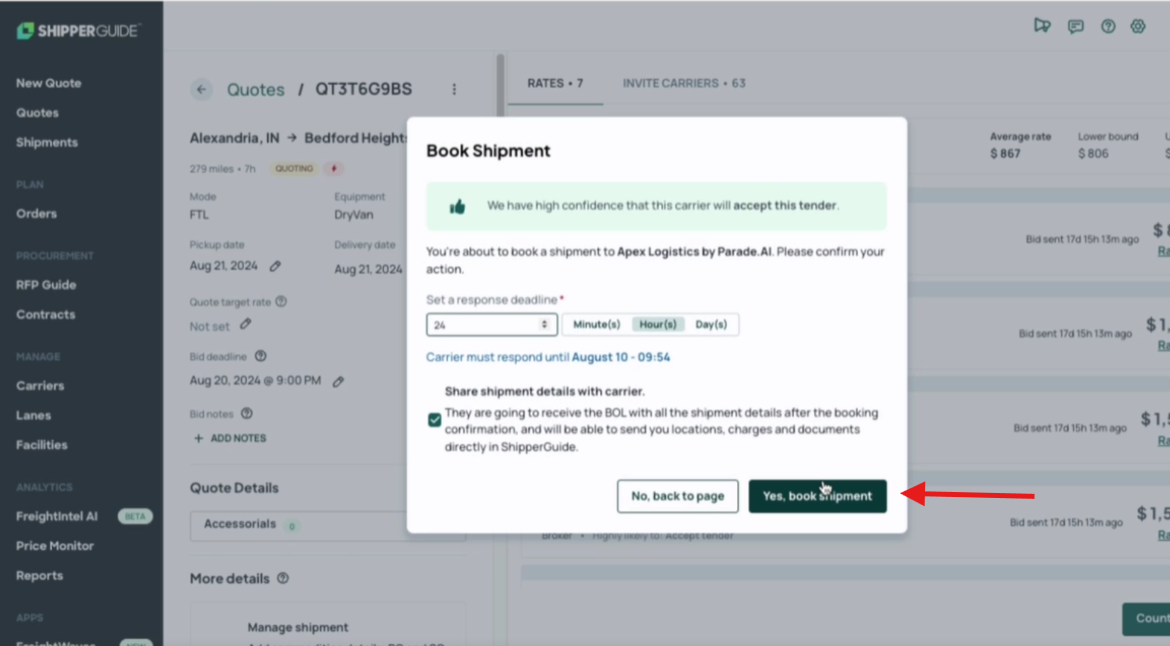This screenshot has height=646, width=1170.
Task: Click quote ID QT3T6G9BS
Action: (363, 90)
